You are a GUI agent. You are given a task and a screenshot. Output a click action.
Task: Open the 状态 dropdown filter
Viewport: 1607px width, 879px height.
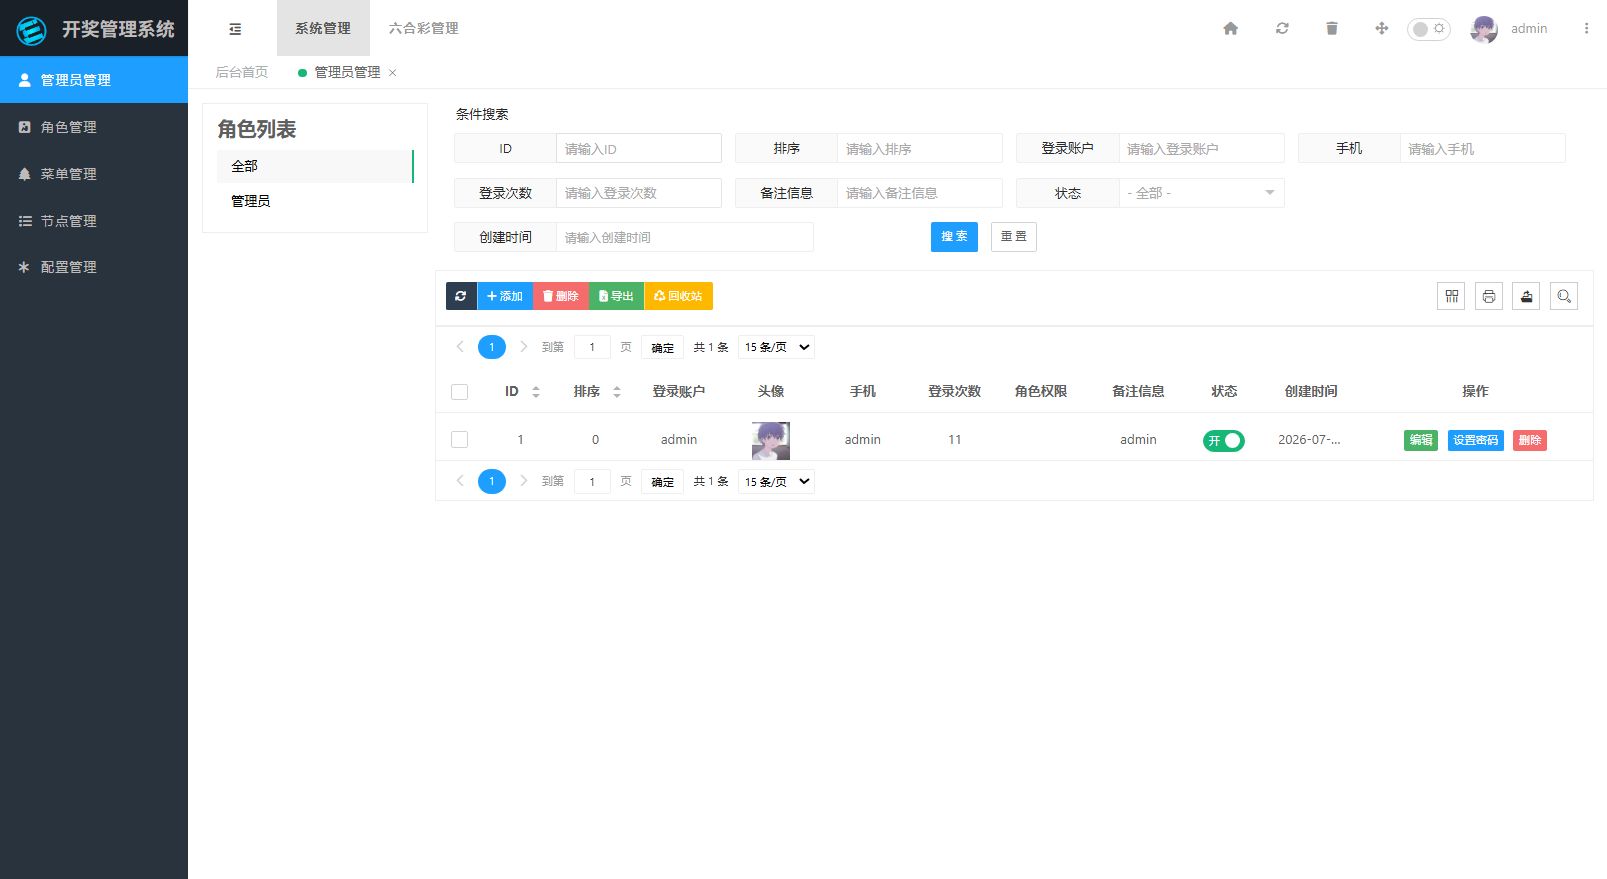pyautogui.click(x=1201, y=193)
